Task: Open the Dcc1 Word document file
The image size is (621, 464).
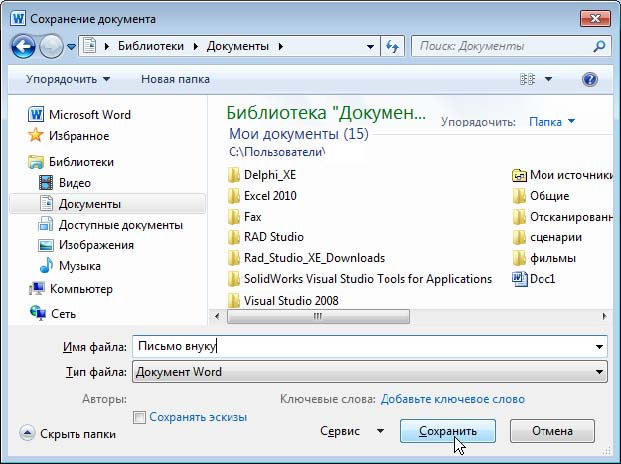Action: pyautogui.click(x=542, y=279)
